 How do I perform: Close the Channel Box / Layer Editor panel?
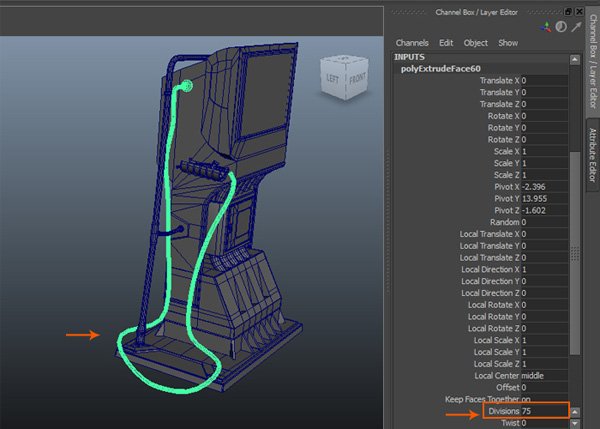[x=580, y=11]
